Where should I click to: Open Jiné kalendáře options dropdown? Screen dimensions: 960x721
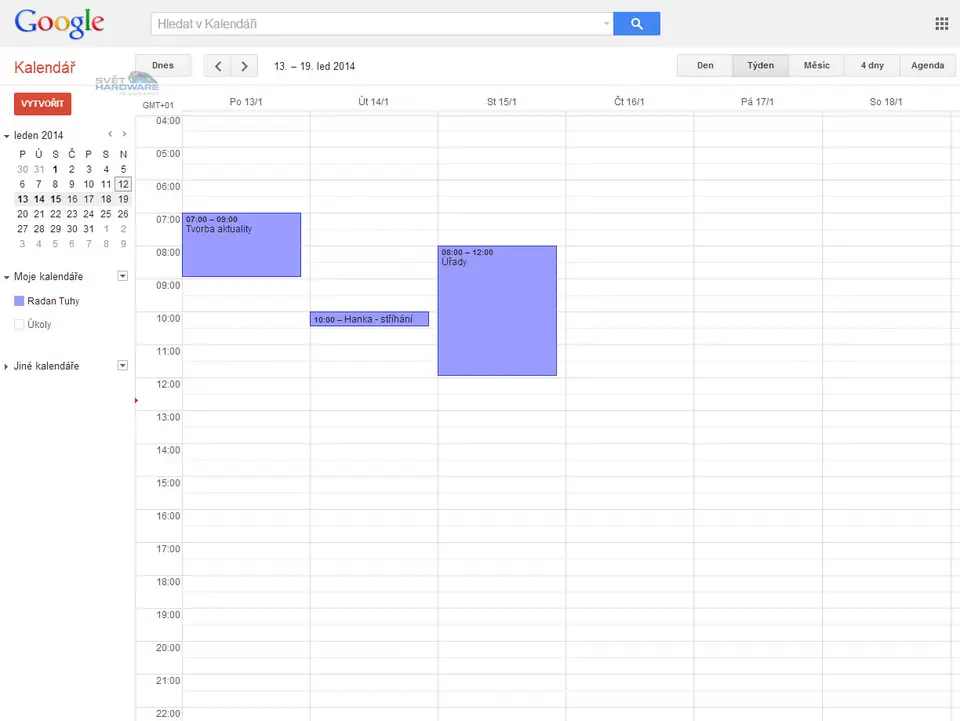coord(123,366)
